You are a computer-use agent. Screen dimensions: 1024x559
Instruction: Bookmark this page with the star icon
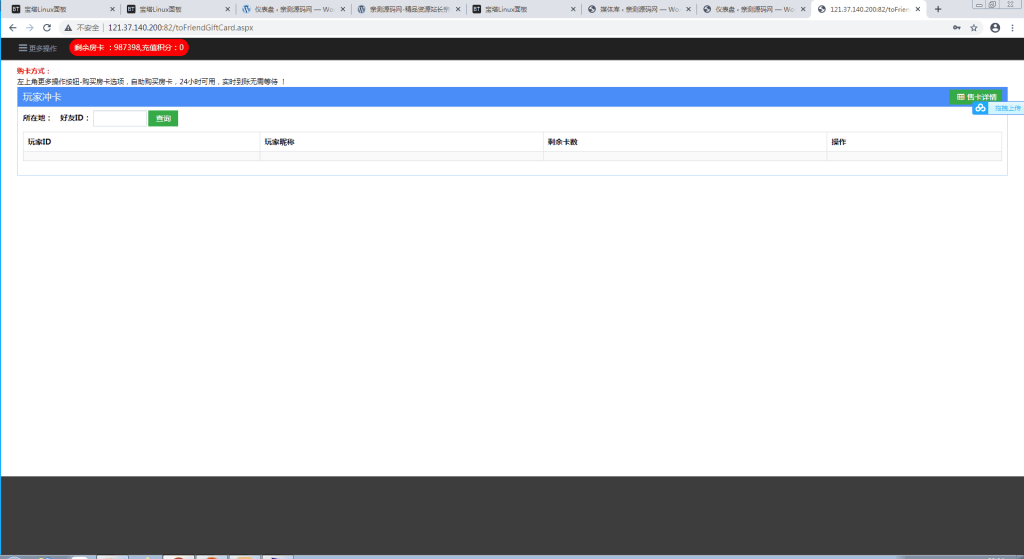pos(974,27)
